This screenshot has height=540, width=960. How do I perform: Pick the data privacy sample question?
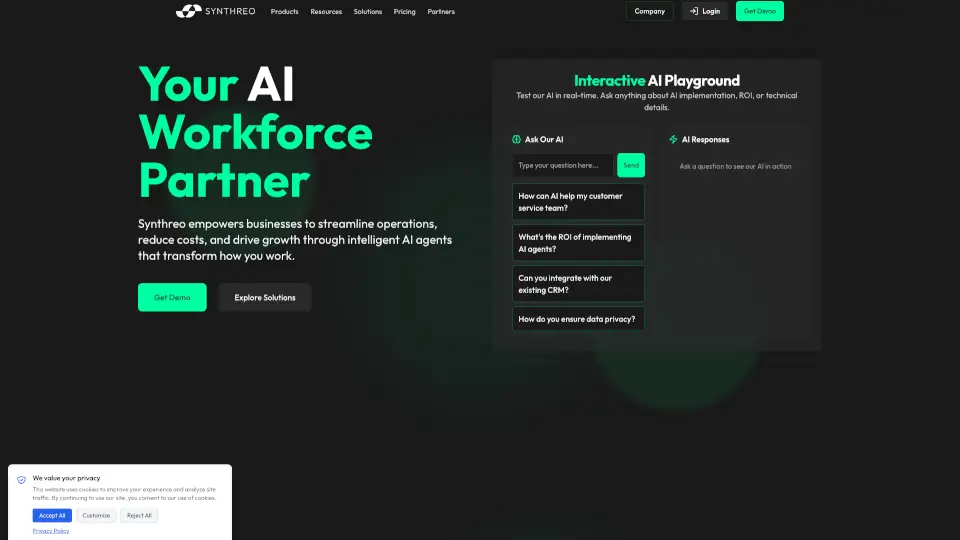(578, 319)
